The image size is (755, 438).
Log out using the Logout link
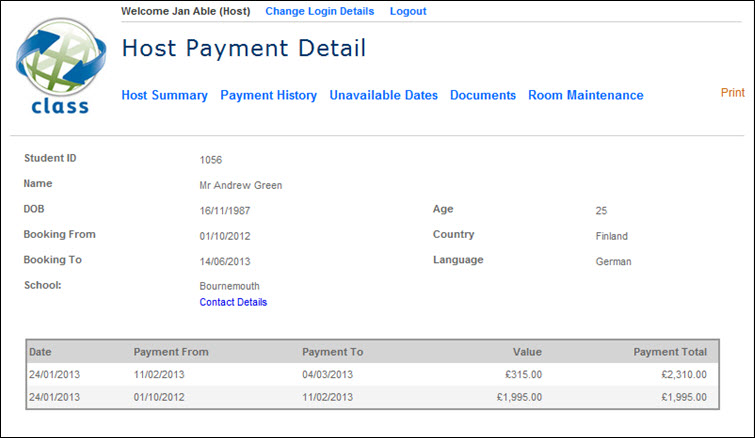(x=407, y=11)
